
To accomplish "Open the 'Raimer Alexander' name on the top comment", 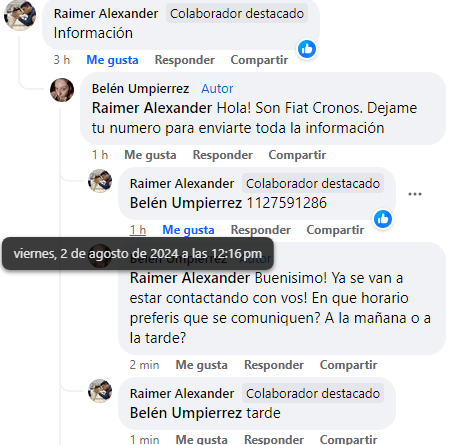I will [x=106, y=14].
